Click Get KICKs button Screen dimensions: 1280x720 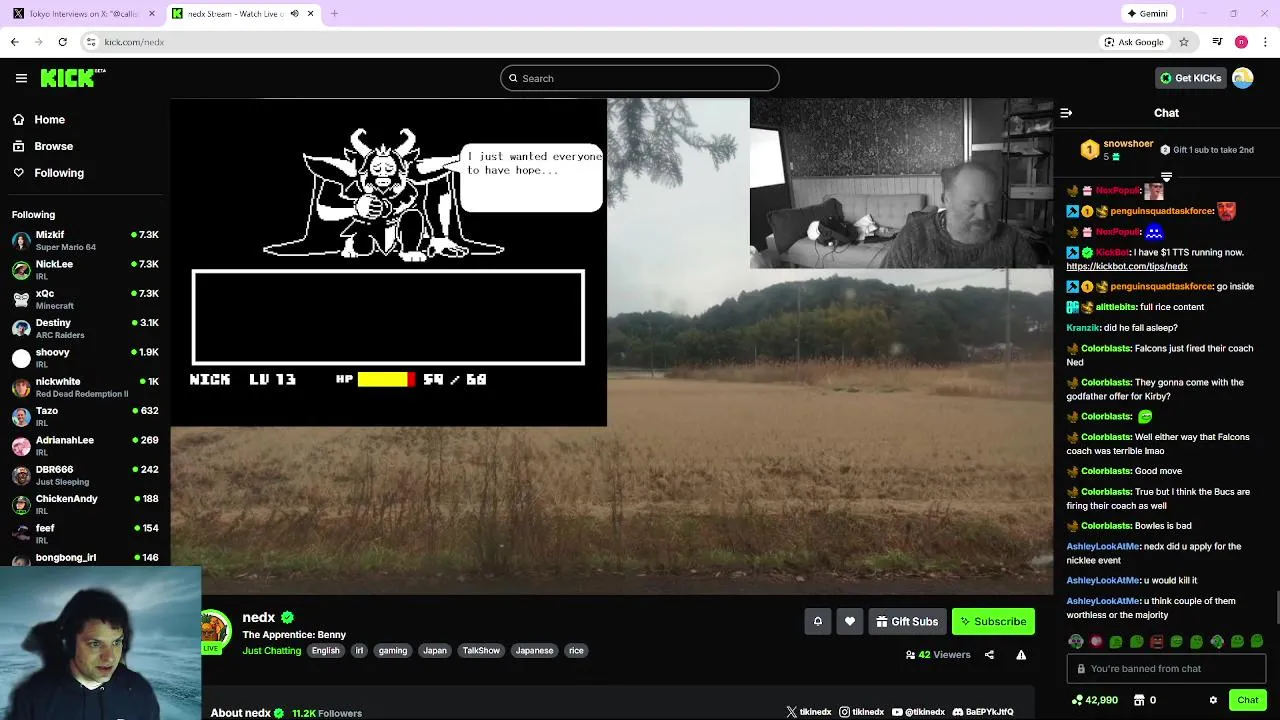click(x=1190, y=78)
